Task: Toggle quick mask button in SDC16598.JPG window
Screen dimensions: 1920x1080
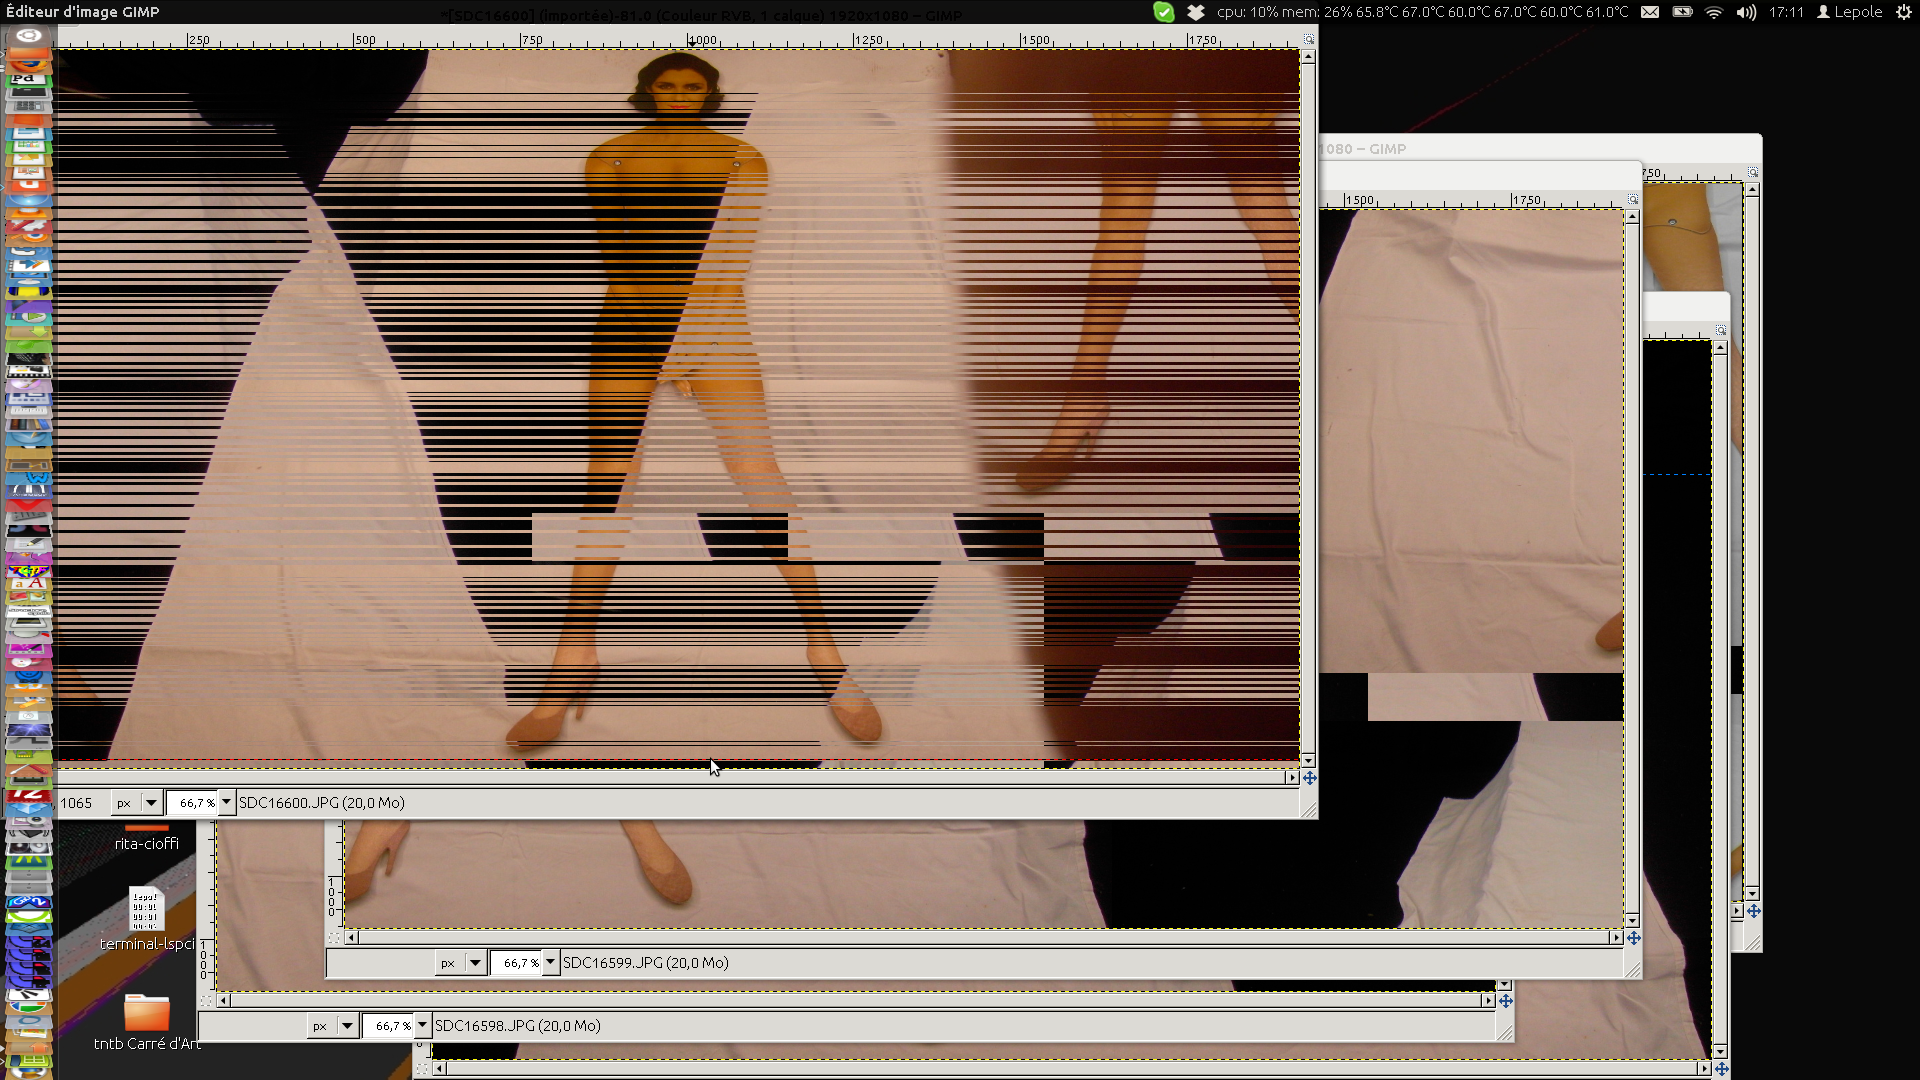Action: 206,1000
